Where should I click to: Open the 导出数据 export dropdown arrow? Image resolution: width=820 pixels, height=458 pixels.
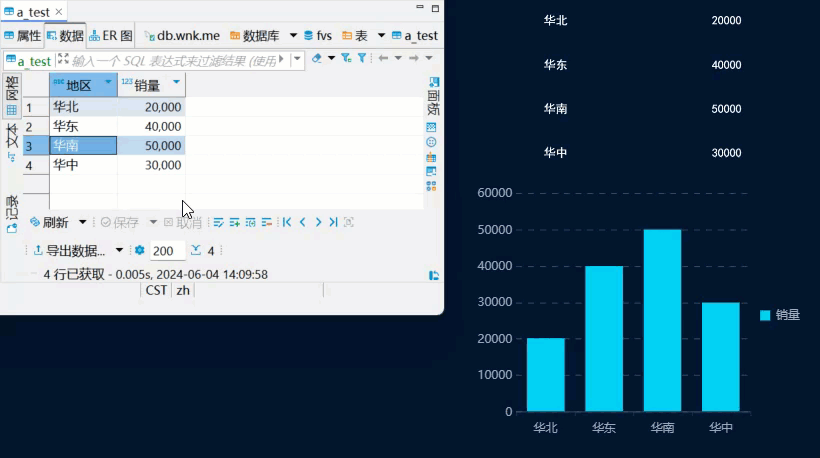tap(119, 250)
